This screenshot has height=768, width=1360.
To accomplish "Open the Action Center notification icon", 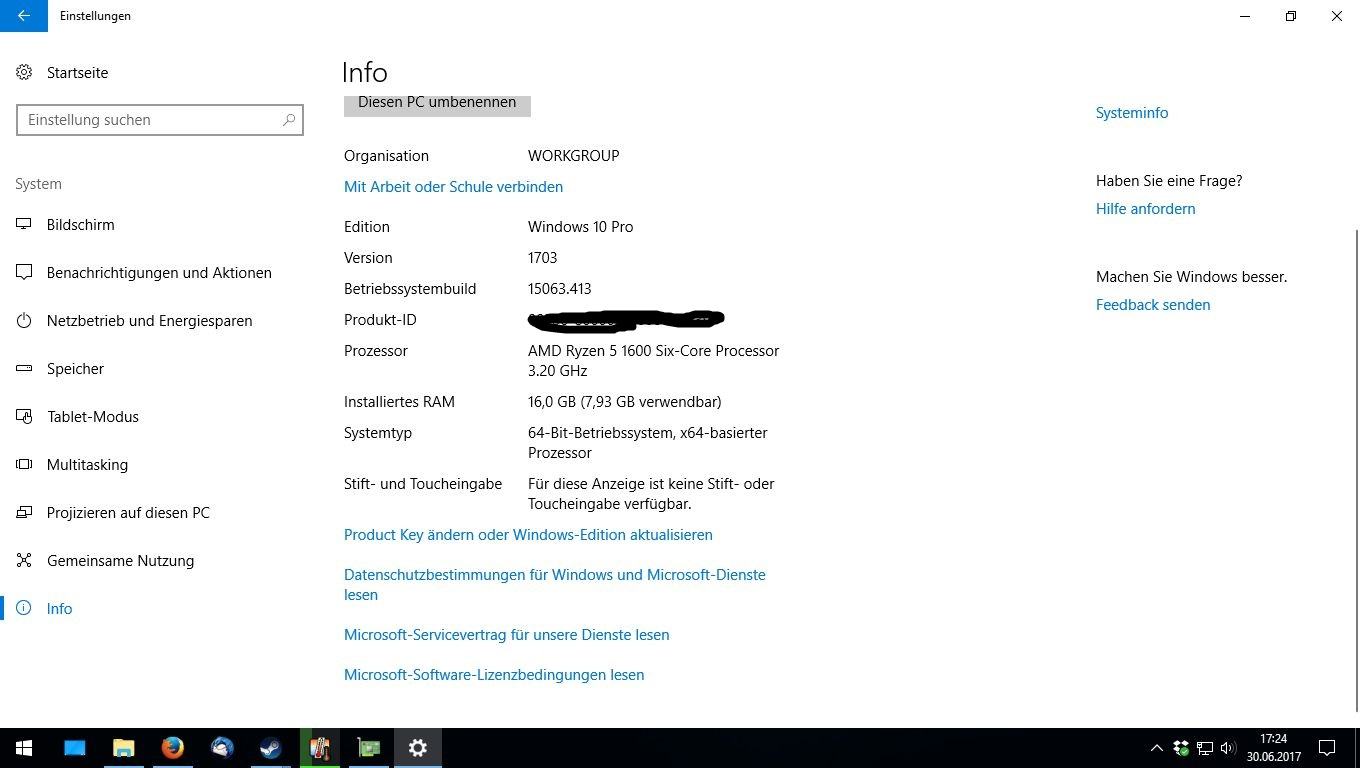I will coord(1327,748).
